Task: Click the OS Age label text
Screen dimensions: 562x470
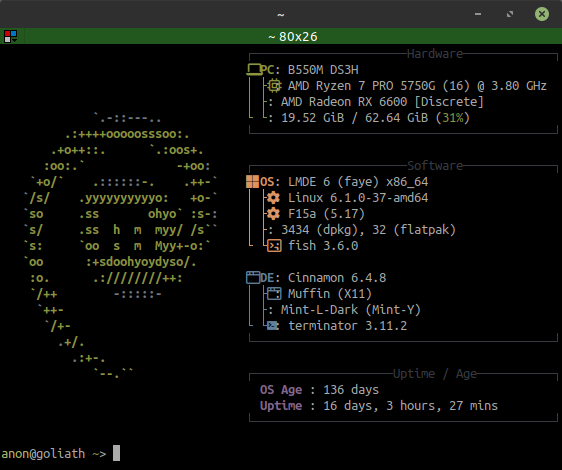Action: [x=281, y=390]
